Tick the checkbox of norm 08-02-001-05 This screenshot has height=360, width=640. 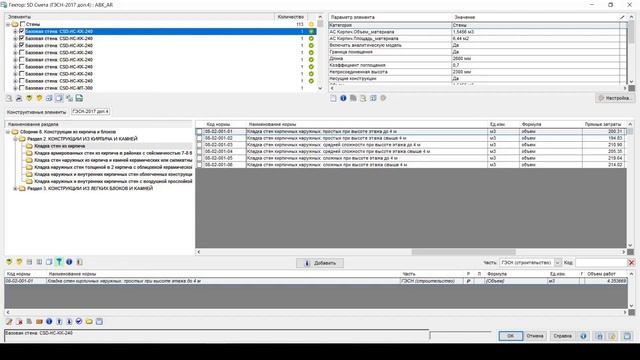(199, 158)
